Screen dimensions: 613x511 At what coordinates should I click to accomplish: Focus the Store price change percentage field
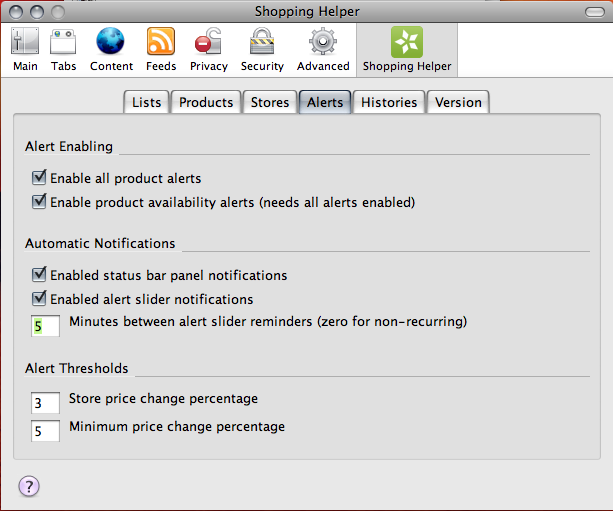[x=45, y=403]
